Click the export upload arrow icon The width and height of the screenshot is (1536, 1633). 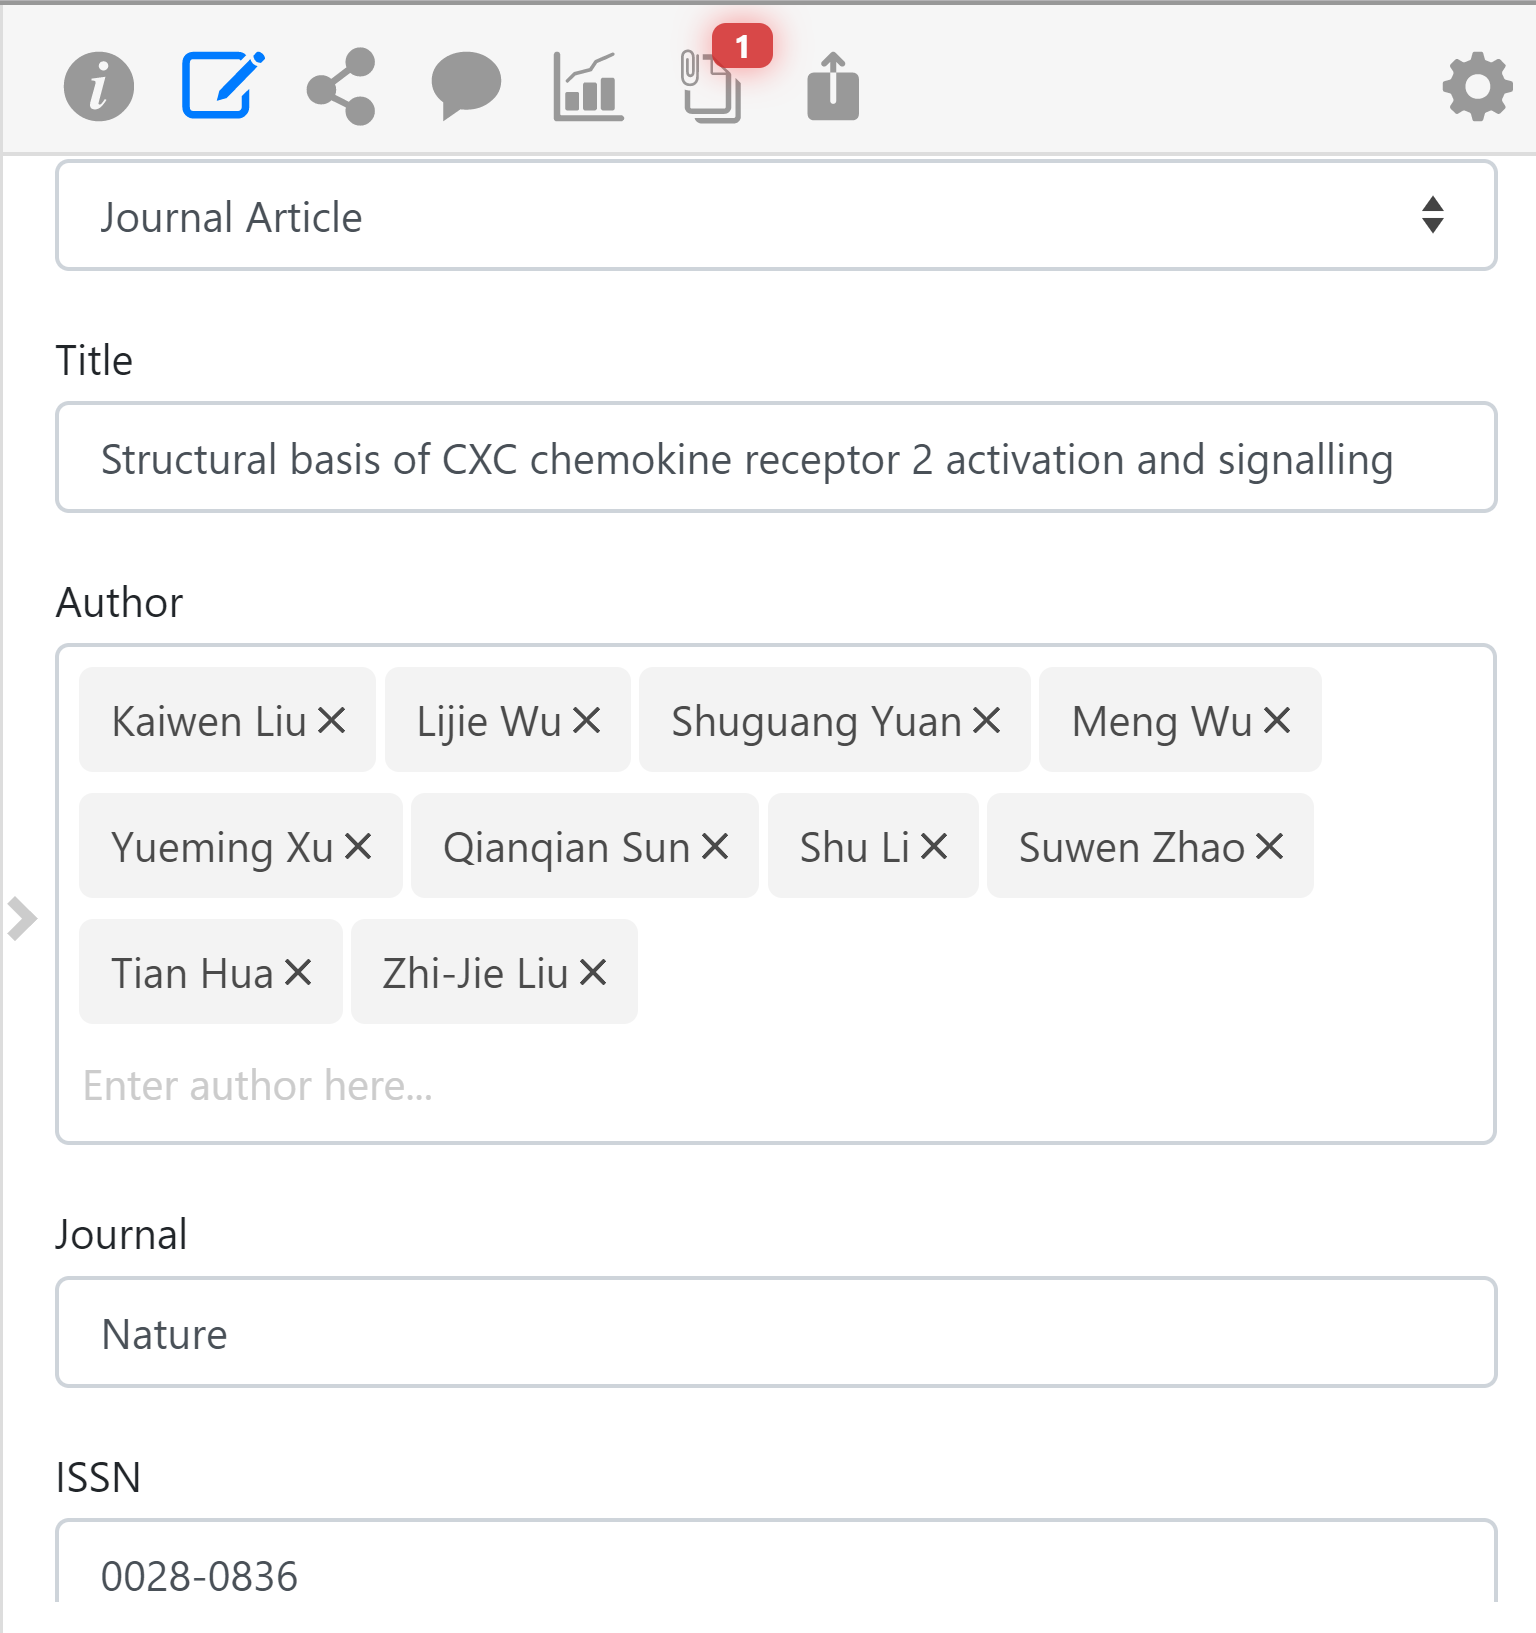832,87
